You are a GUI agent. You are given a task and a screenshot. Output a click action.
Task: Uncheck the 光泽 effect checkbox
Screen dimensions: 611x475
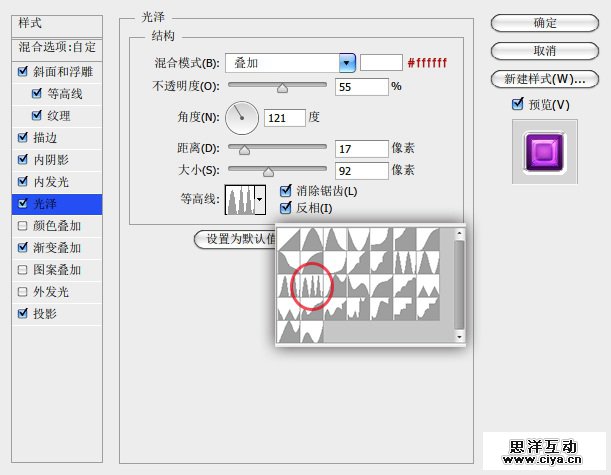pos(23,203)
